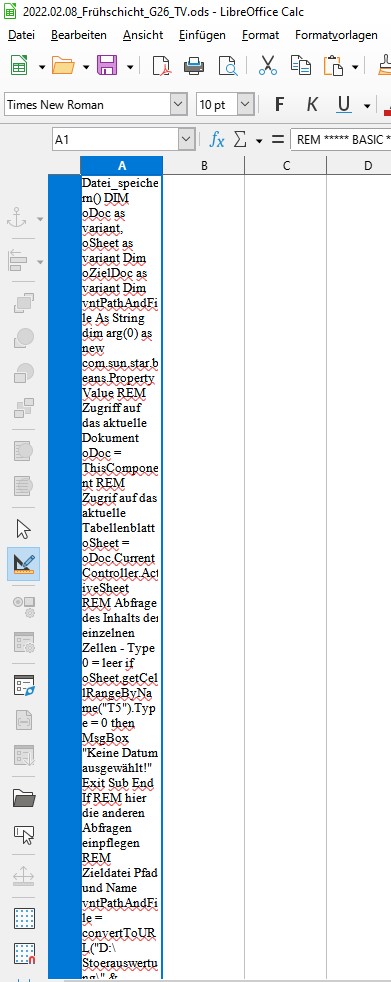Toggle underline formatting (U)
Viewport: 391px width, 982px height.
pyautogui.click(x=343, y=105)
